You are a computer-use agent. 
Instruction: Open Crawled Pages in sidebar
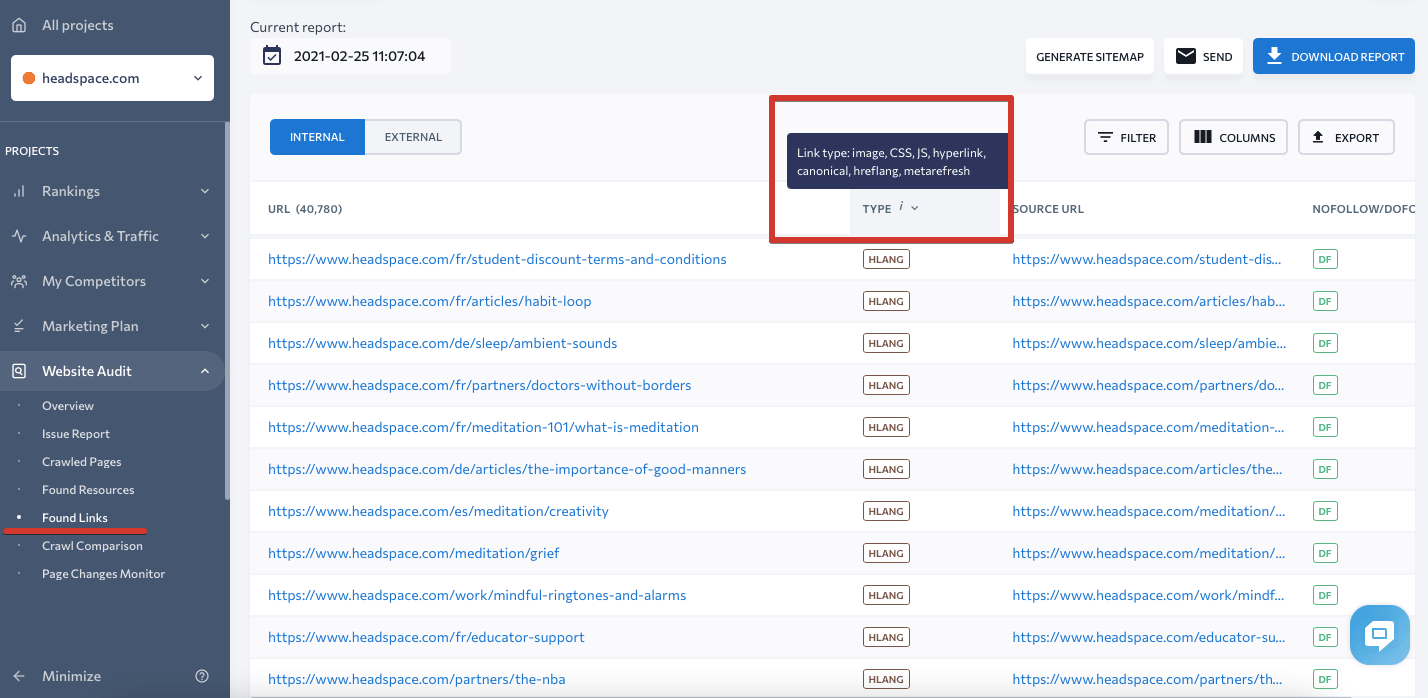click(82, 462)
